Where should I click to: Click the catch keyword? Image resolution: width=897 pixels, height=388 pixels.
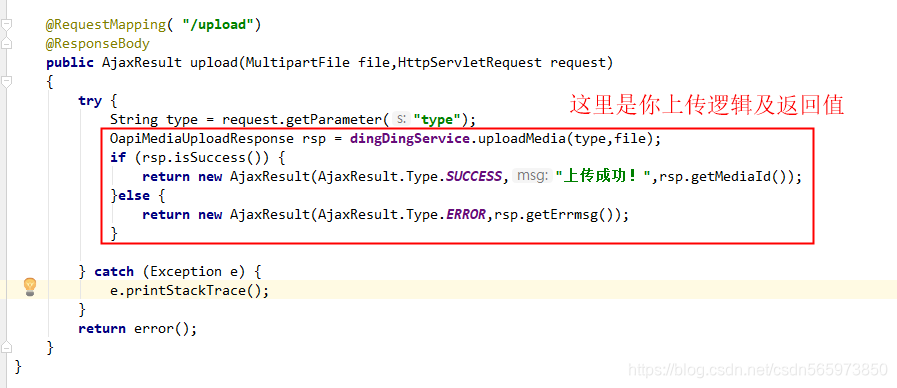point(114,271)
